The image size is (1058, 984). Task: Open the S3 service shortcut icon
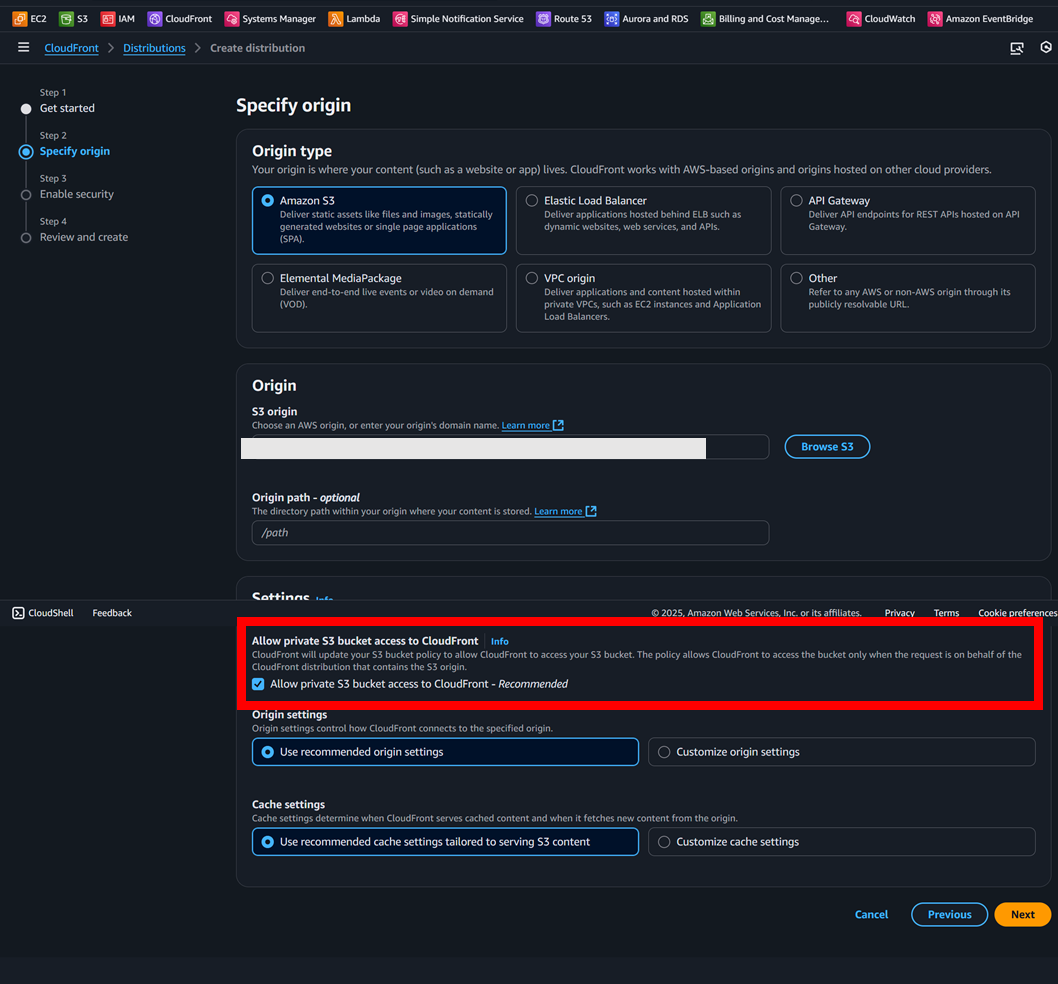pyautogui.click(x=66, y=19)
